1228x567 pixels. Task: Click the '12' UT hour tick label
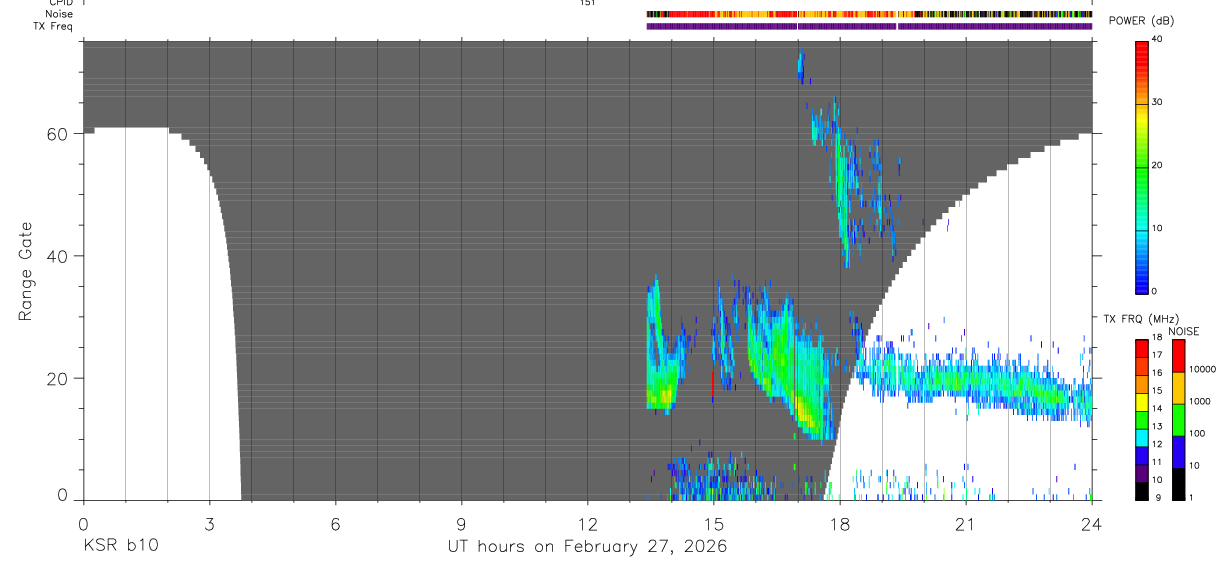pyautogui.click(x=587, y=523)
